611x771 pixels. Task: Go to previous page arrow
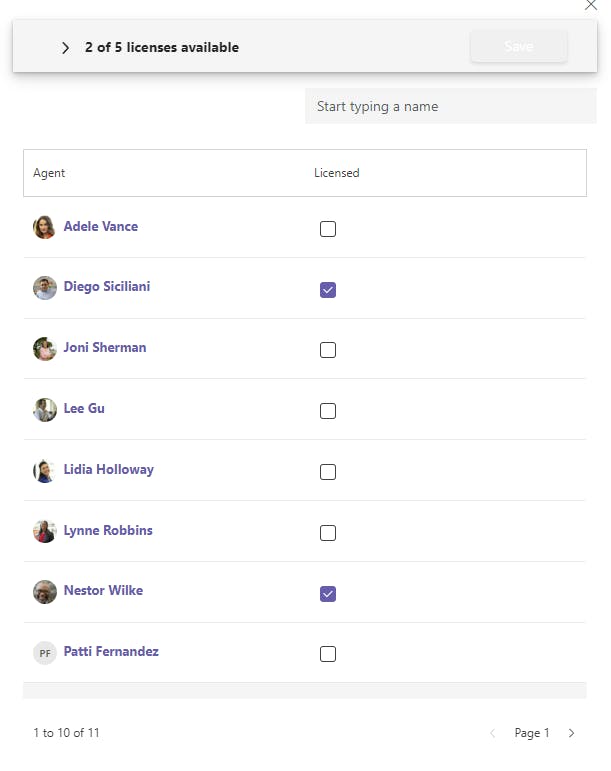click(492, 733)
